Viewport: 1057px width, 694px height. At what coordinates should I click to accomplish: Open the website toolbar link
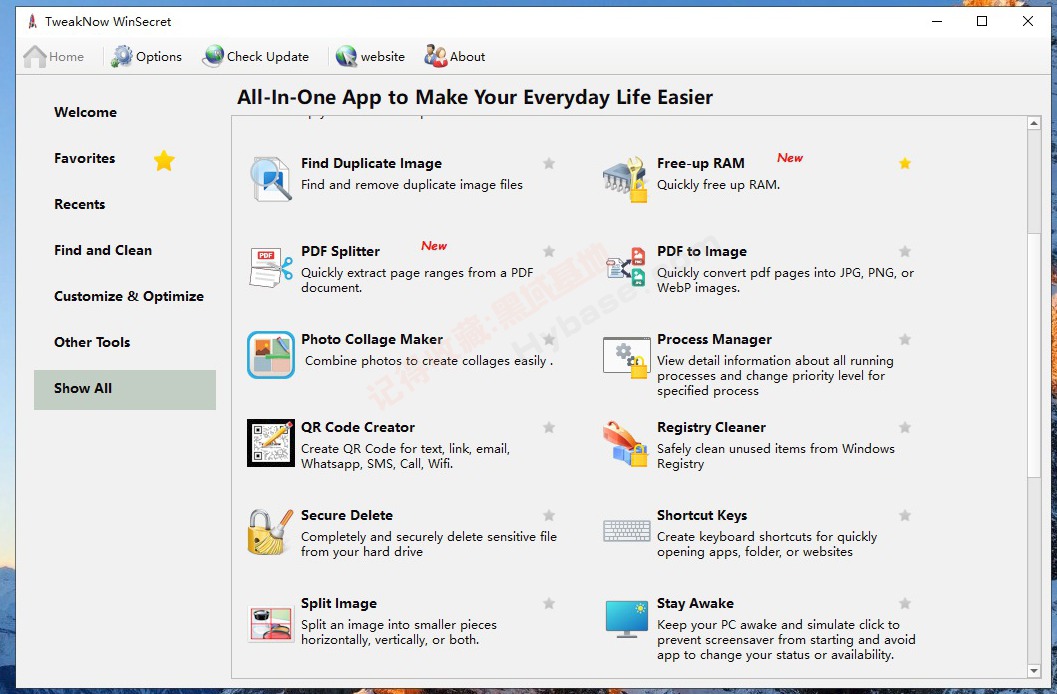pos(371,57)
